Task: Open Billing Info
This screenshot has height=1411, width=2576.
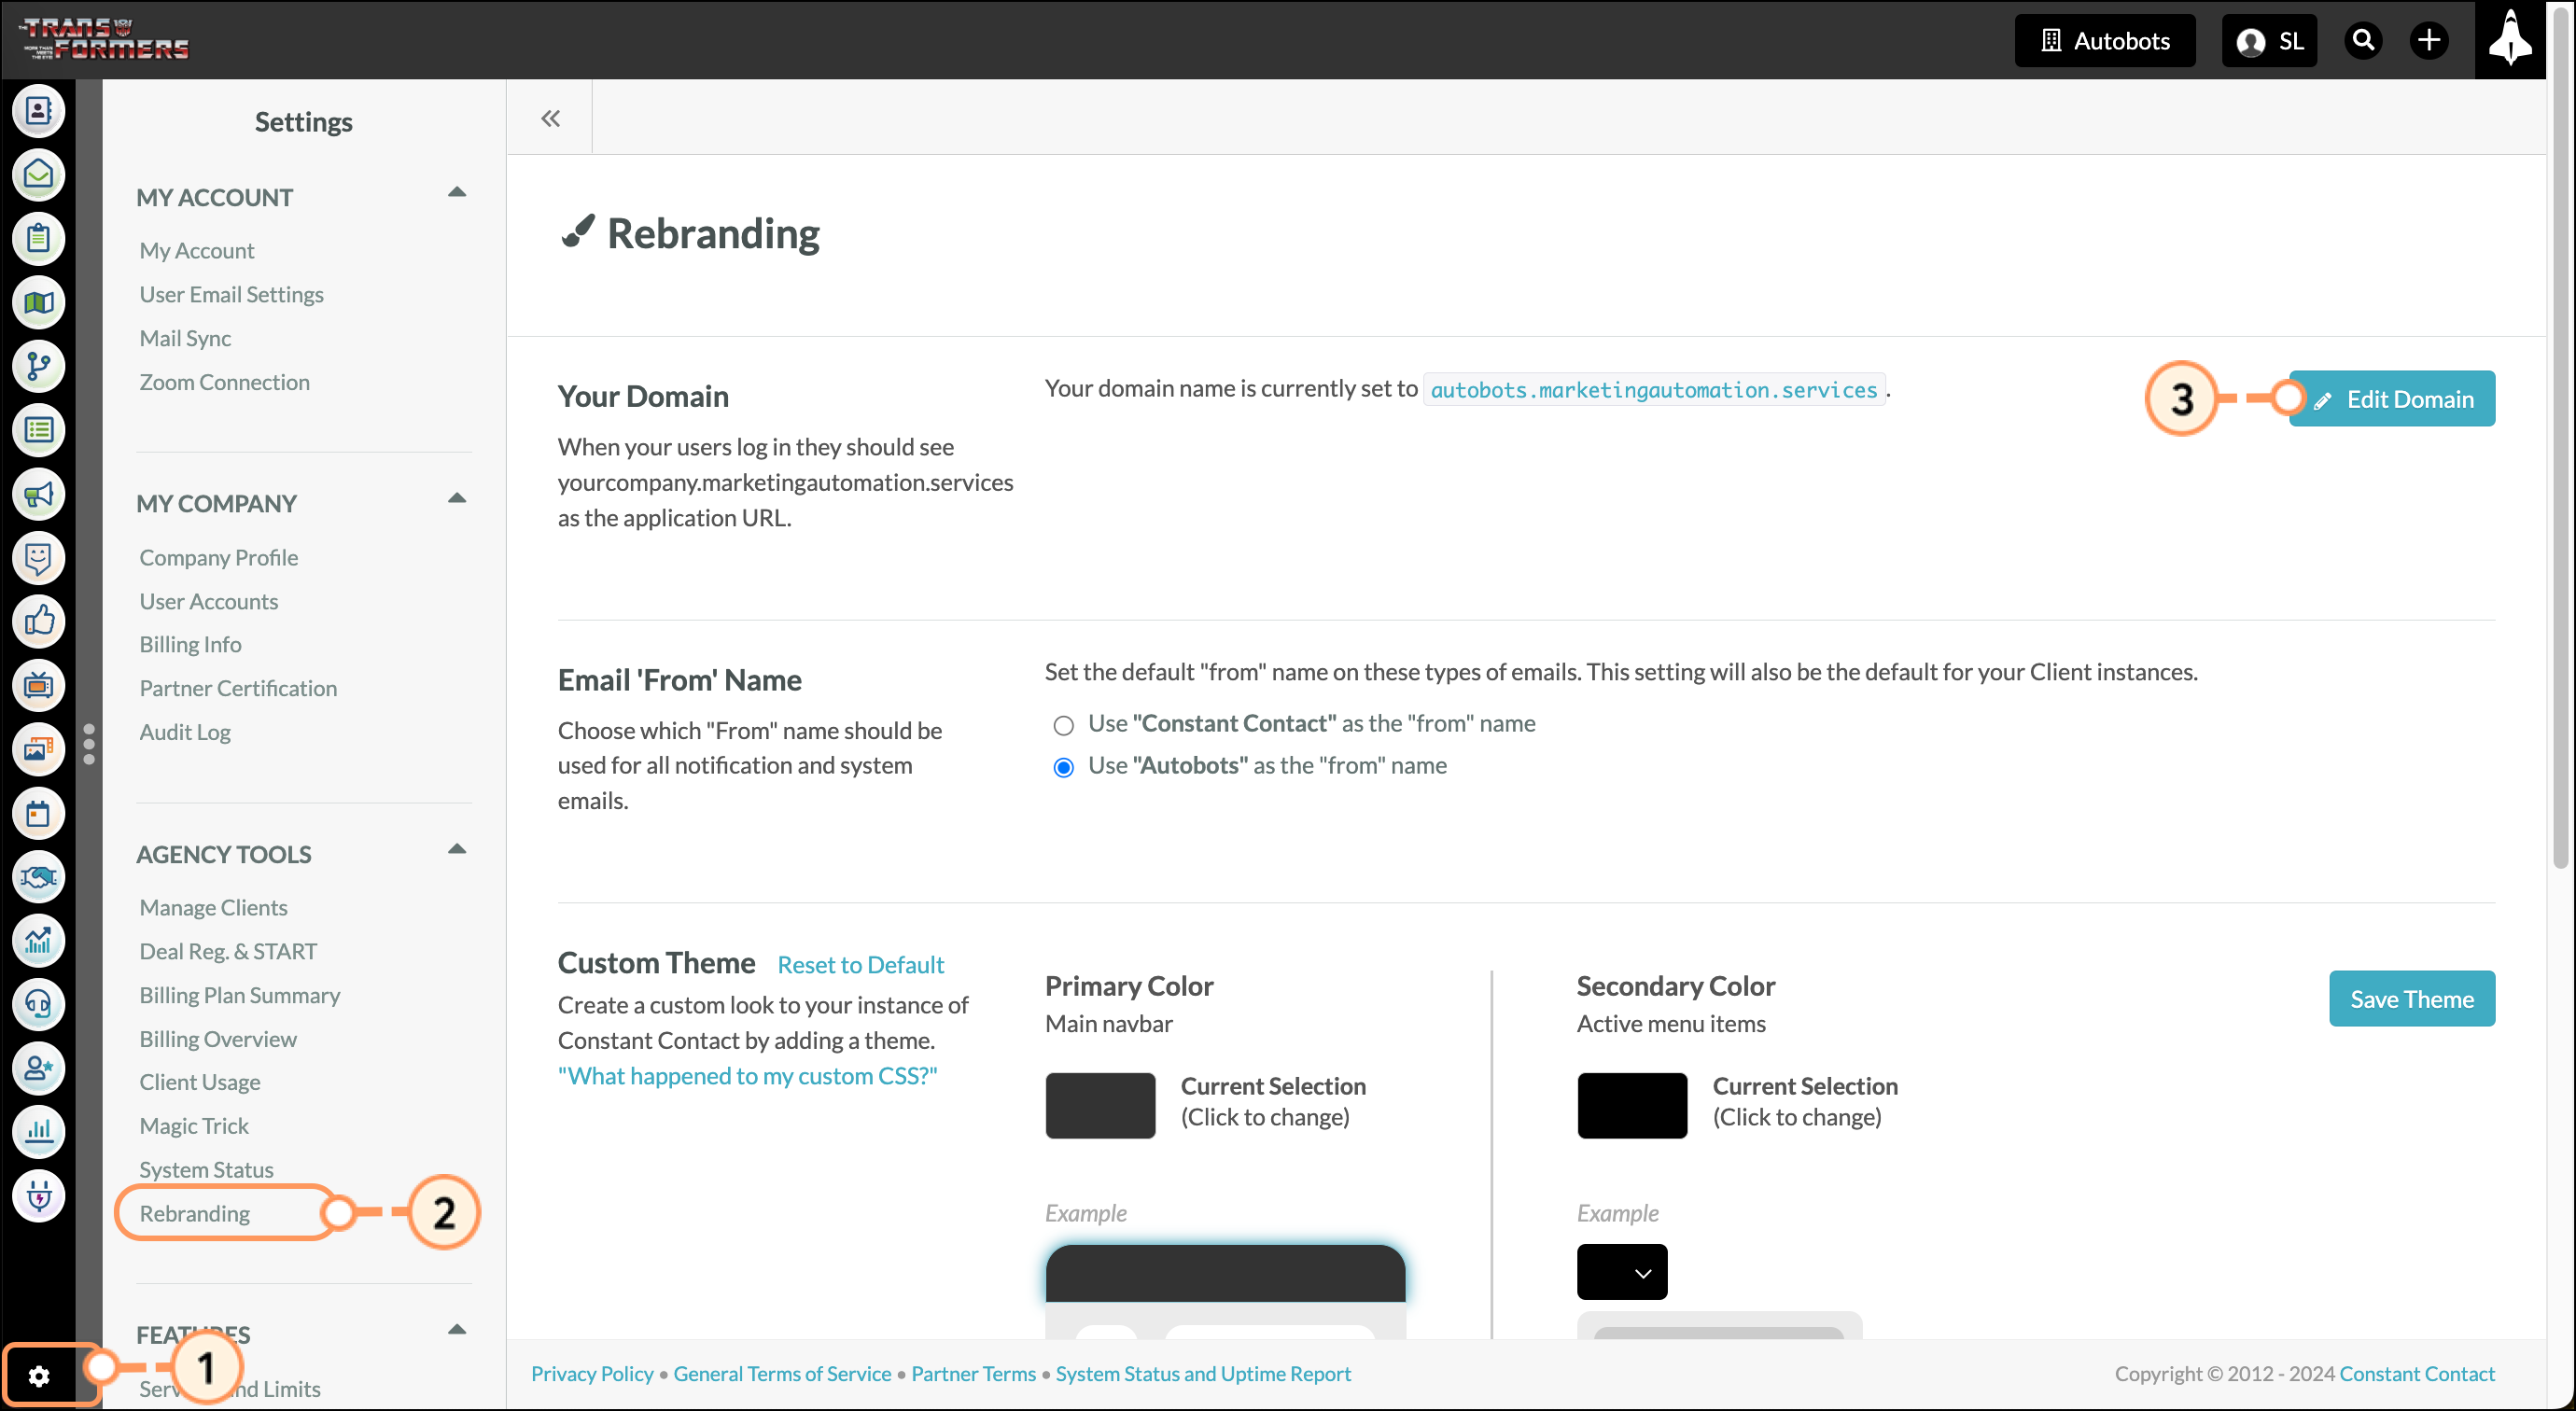Action: pos(190,644)
